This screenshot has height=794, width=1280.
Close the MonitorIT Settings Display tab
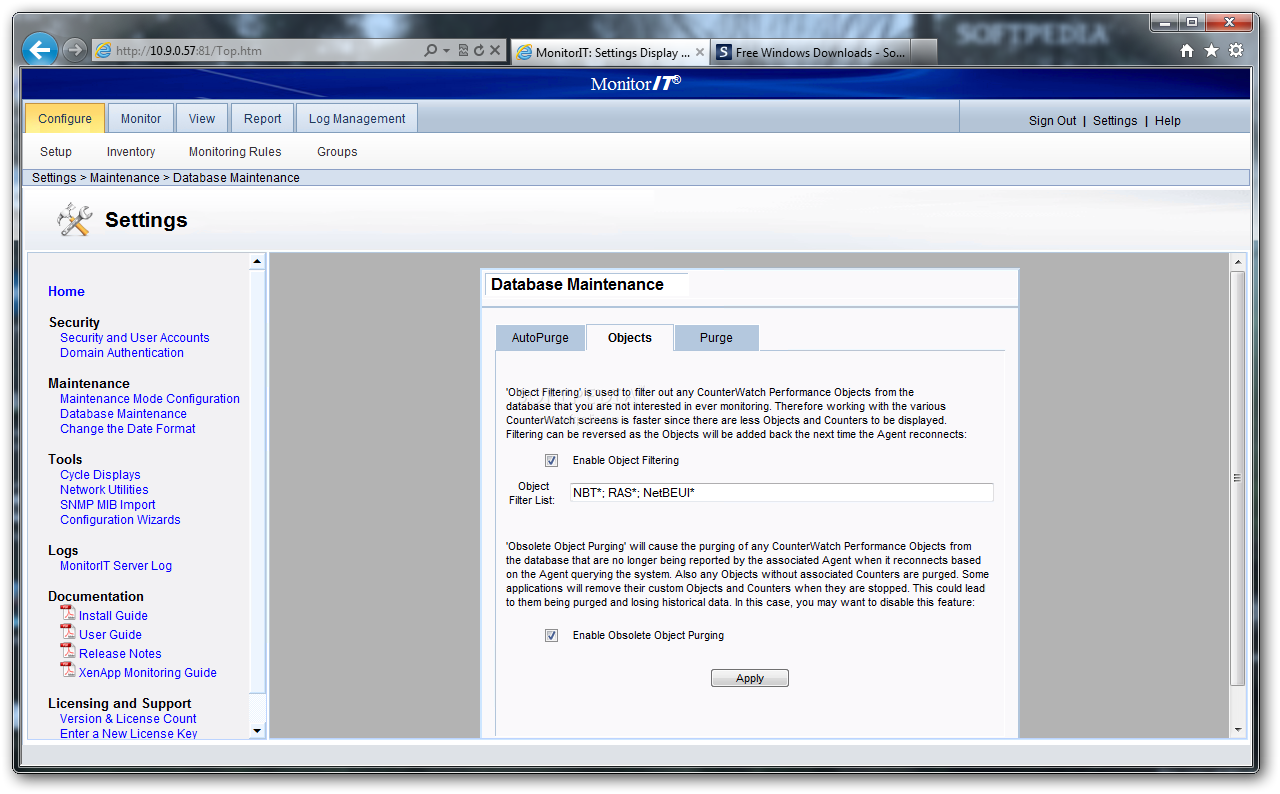[700, 53]
